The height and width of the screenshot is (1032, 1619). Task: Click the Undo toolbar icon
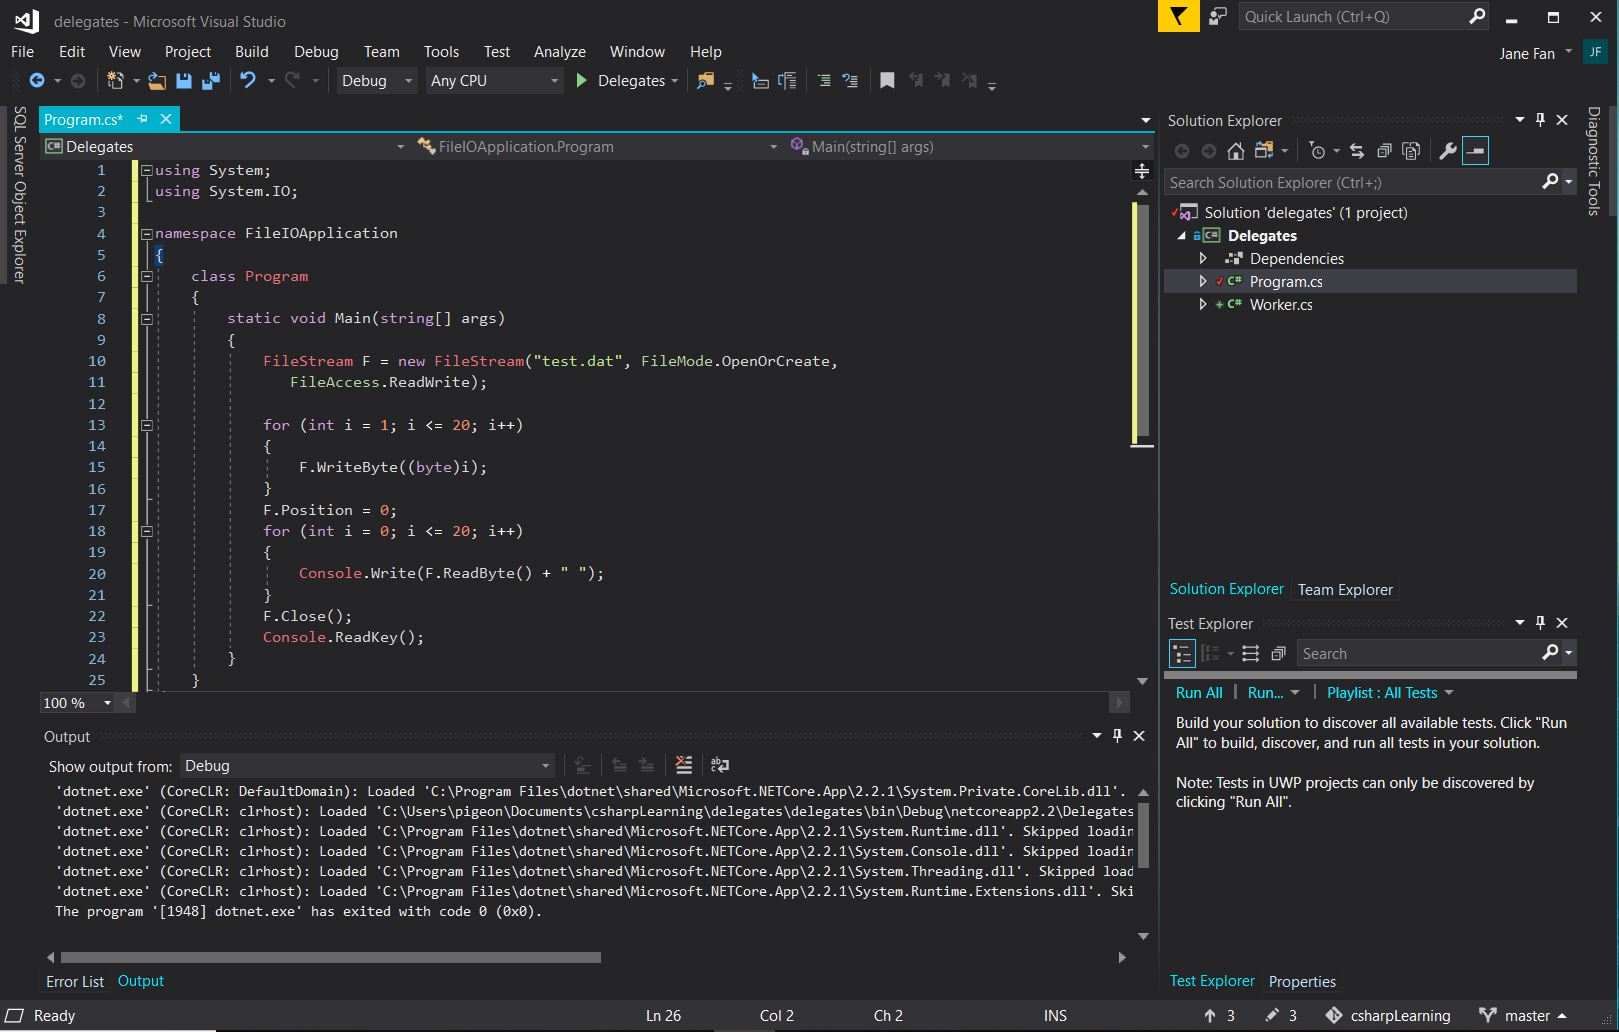pyautogui.click(x=248, y=81)
